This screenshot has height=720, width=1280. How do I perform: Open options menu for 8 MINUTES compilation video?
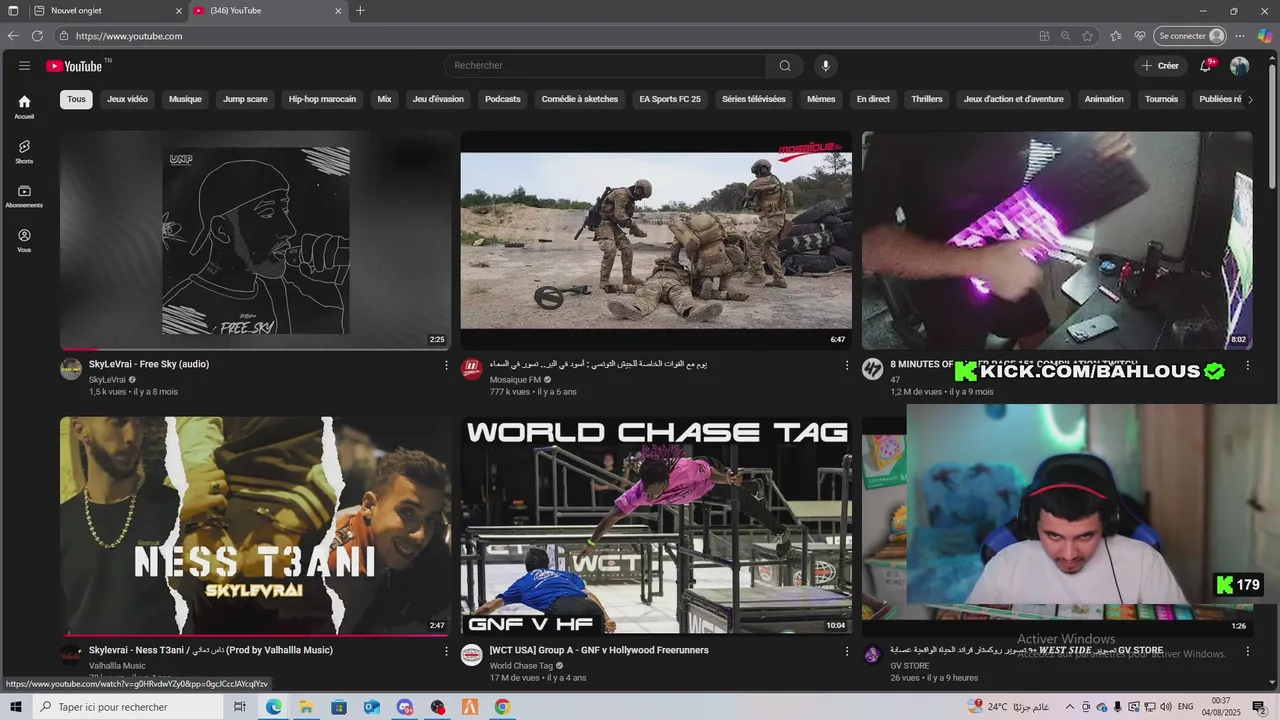pyautogui.click(x=1247, y=366)
